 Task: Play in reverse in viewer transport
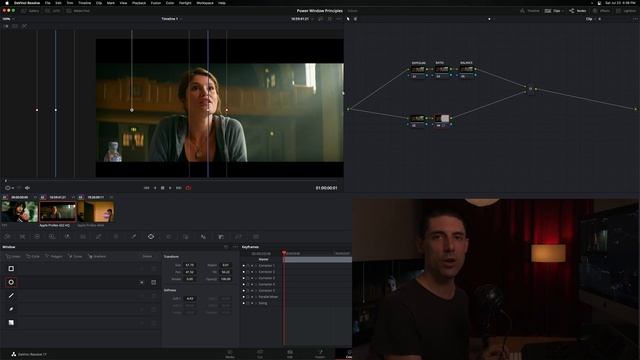point(155,188)
